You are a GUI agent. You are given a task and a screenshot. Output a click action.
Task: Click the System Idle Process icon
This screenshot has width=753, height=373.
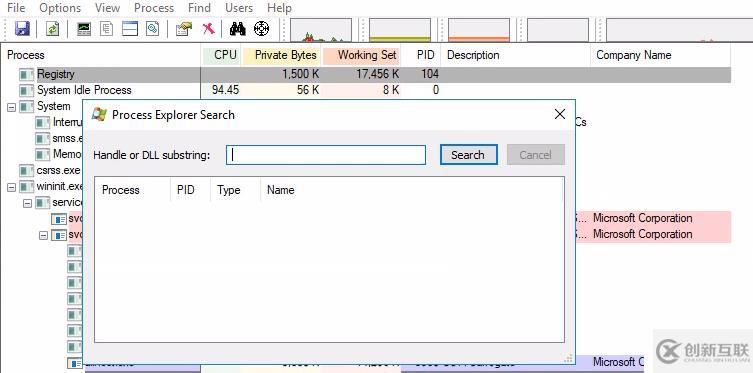[26, 90]
